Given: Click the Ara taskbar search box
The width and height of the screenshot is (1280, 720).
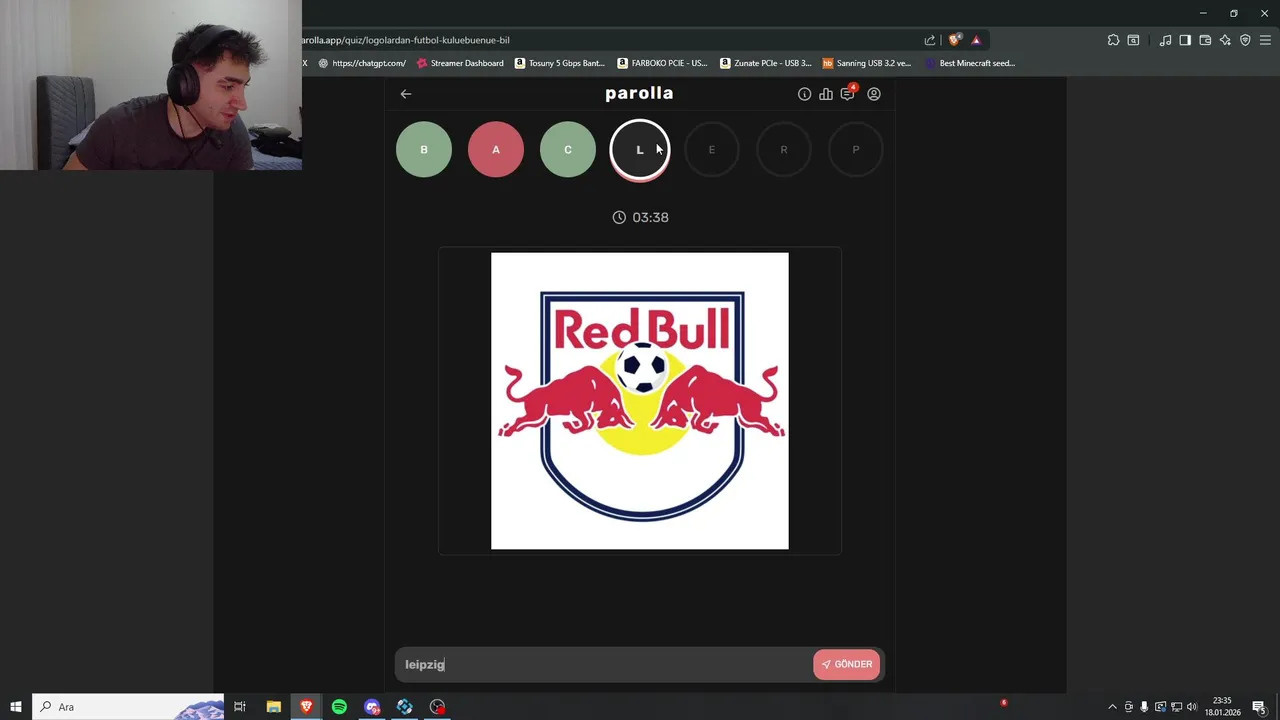Looking at the screenshot, I should pos(128,707).
